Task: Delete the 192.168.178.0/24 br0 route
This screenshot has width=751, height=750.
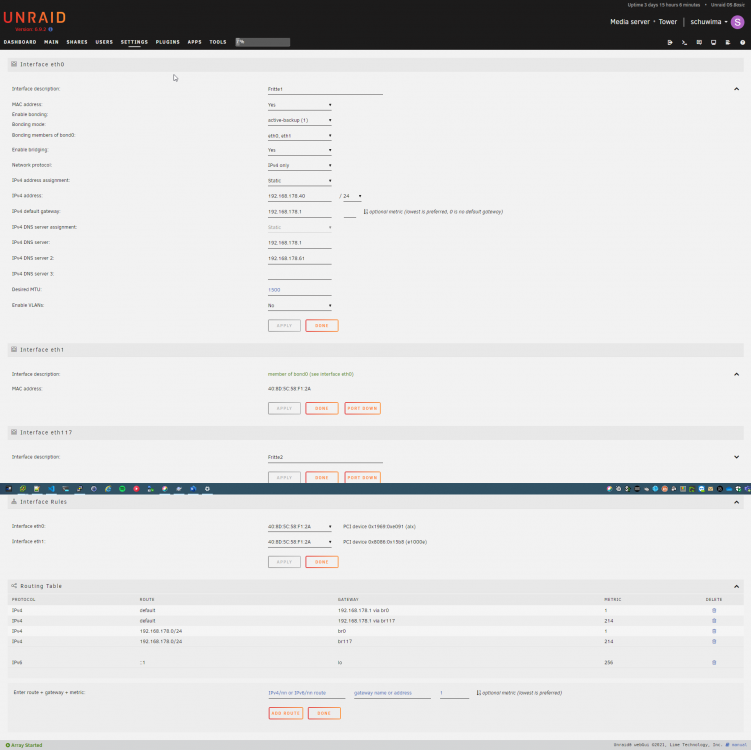Action: coord(714,631)
